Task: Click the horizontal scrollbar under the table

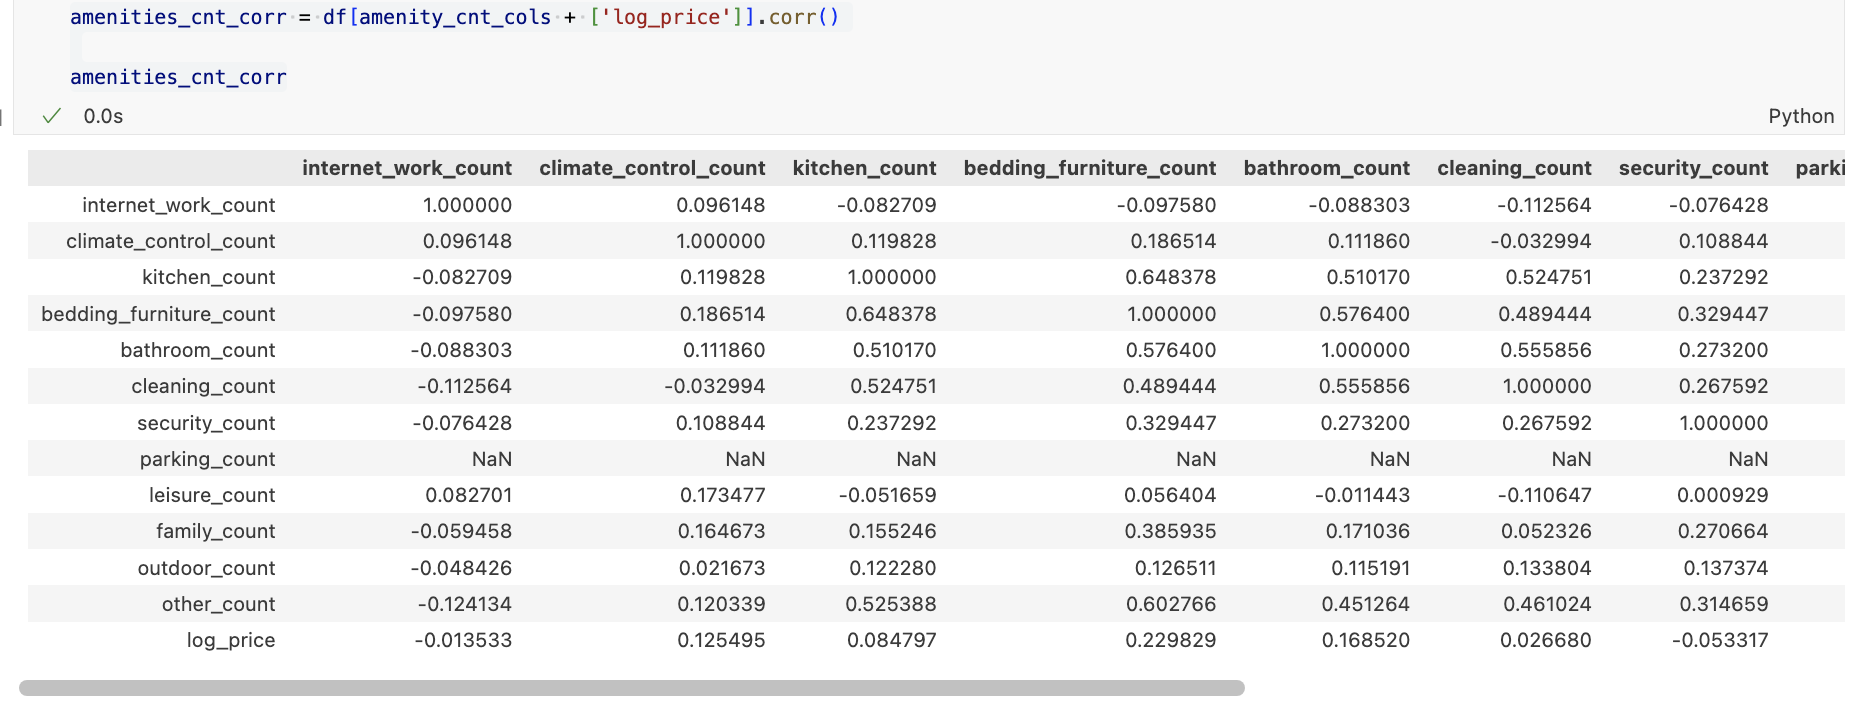Action: coord(632,688)
